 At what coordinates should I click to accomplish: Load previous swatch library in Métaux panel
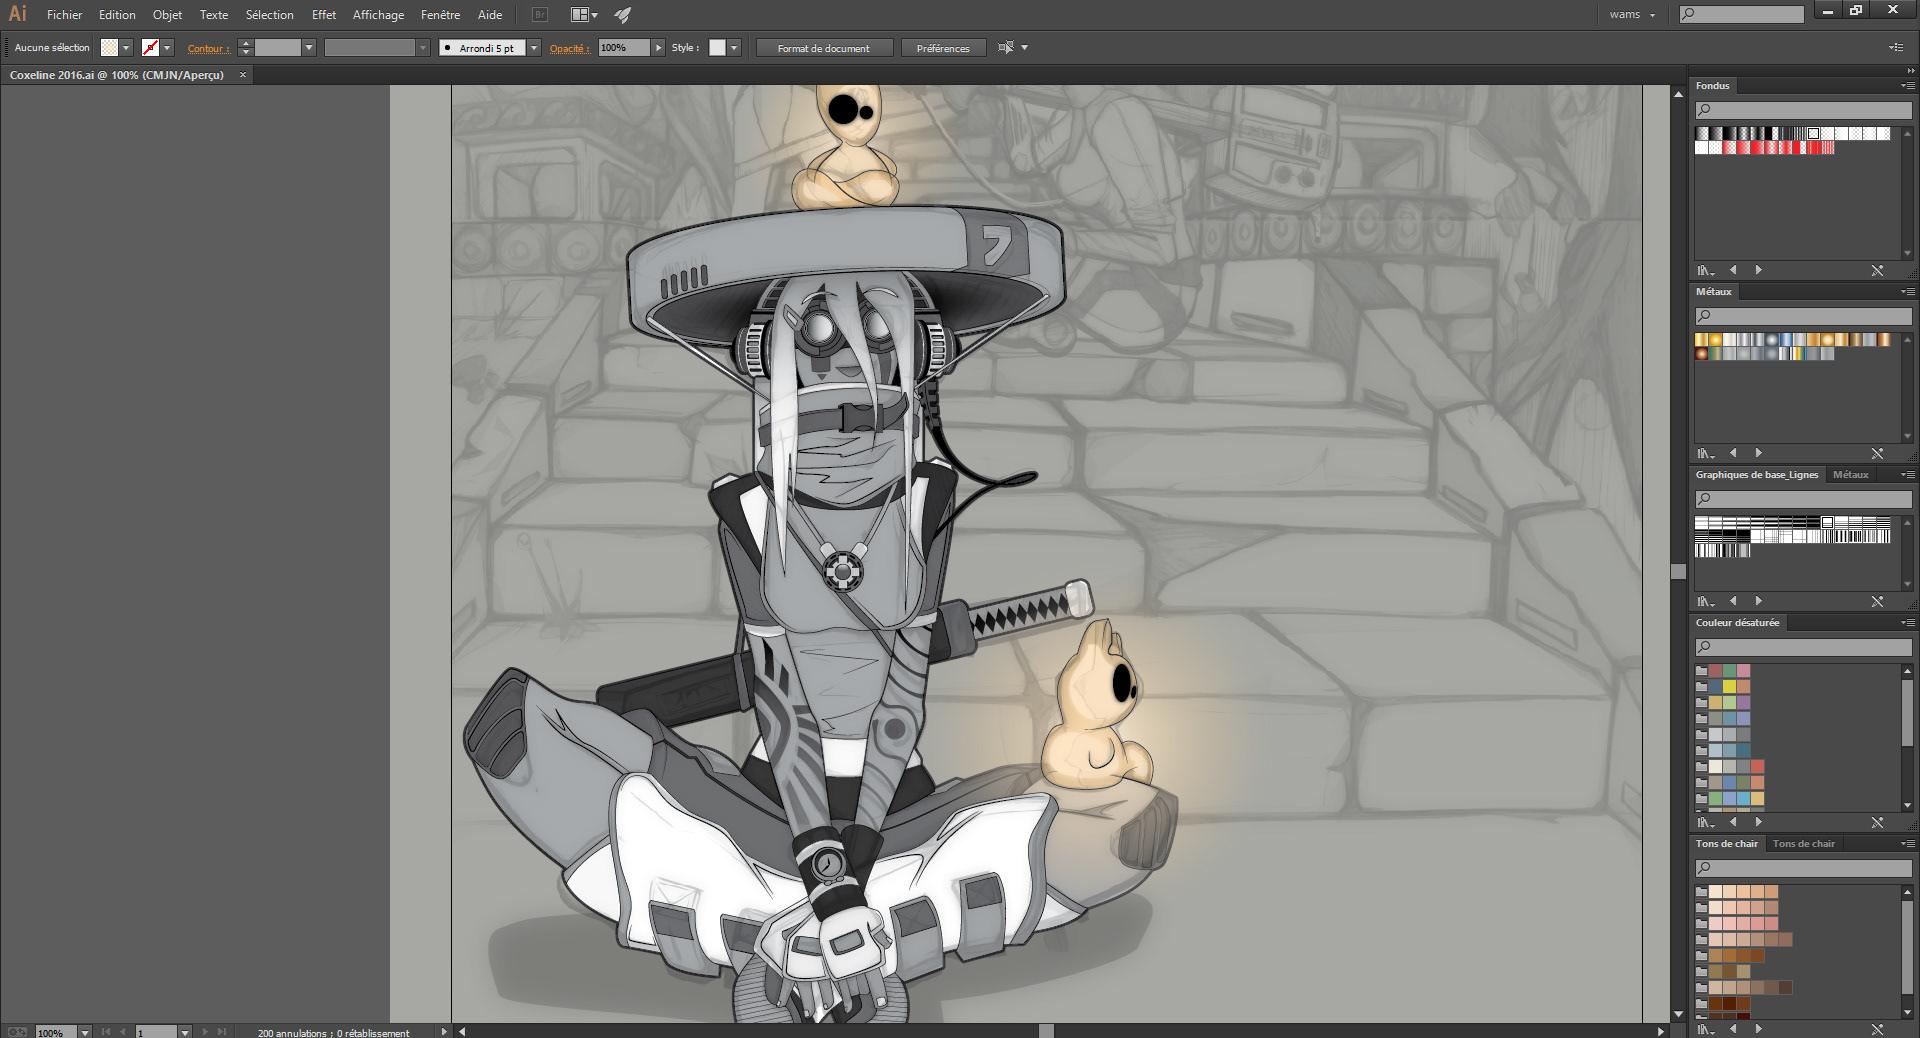(x=1733, y=453)
